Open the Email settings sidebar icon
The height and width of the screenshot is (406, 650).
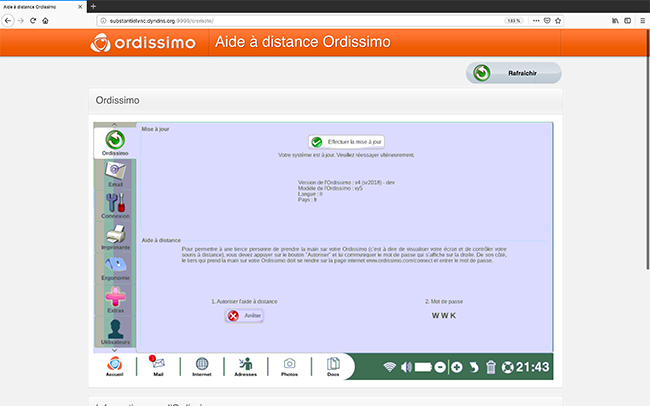(115, 175)
